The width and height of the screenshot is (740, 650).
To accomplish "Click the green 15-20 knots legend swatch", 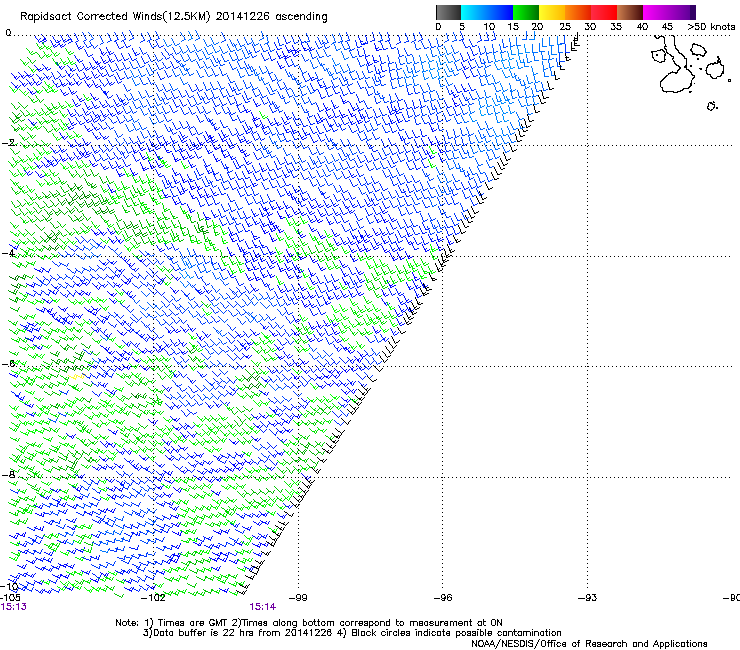I will pos(526,12).
